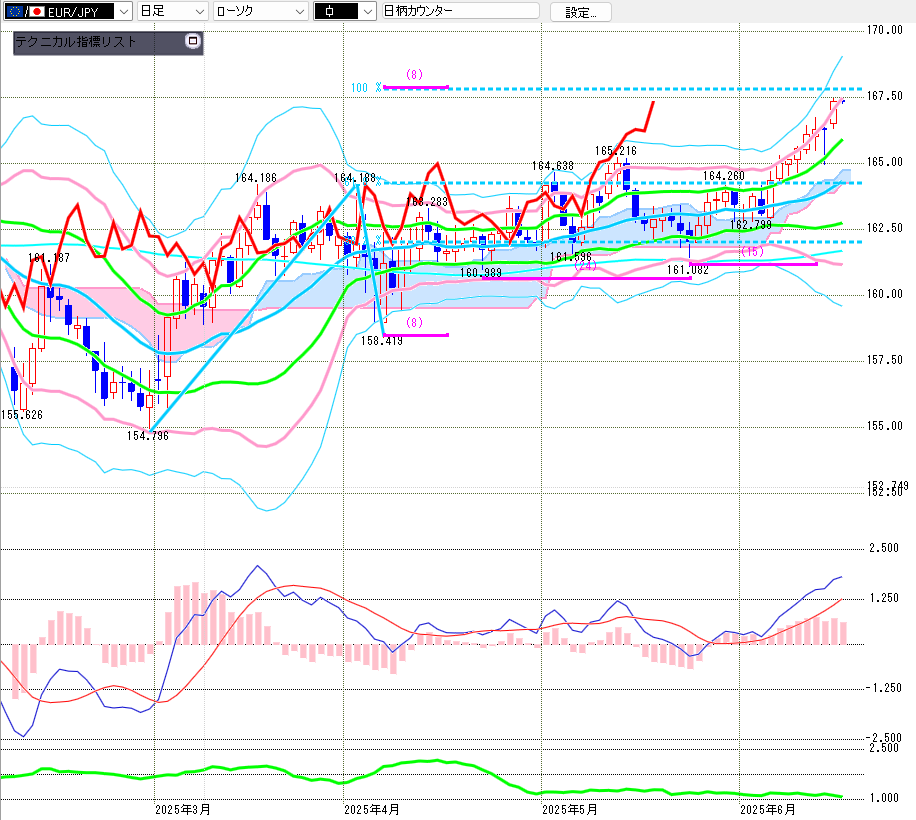This screenshot has width=916, height=820.
Task: Open the 日足 timeframe dropdown
Action: point(172,12)
